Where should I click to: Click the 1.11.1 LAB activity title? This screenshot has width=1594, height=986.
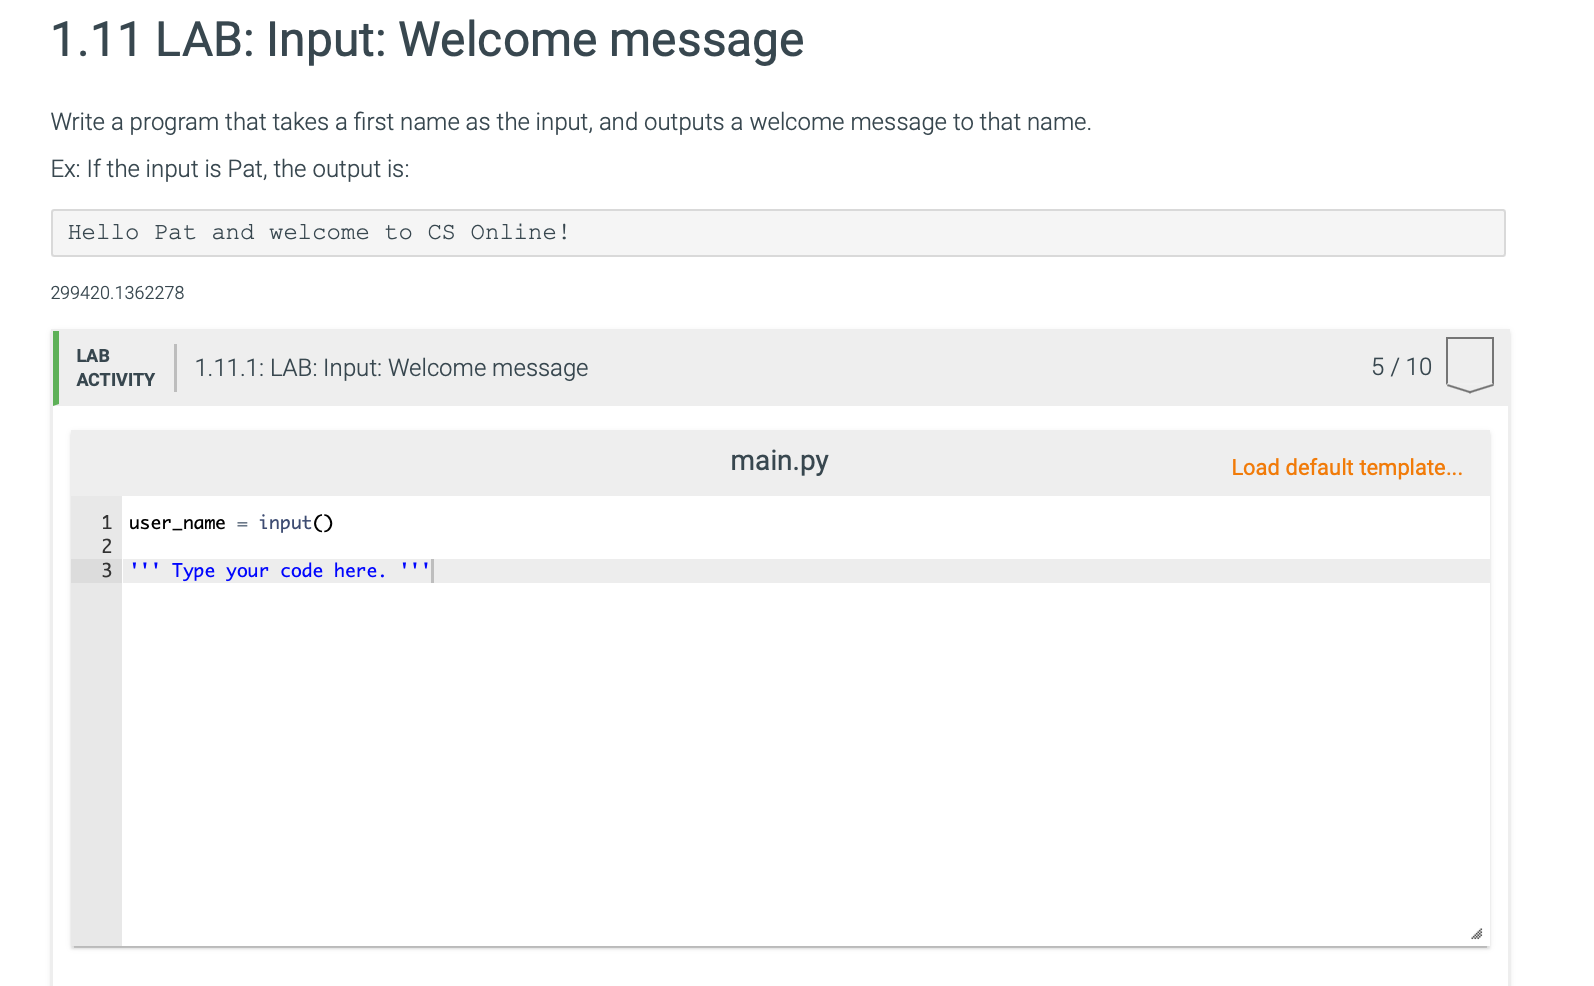pos(391,368)
